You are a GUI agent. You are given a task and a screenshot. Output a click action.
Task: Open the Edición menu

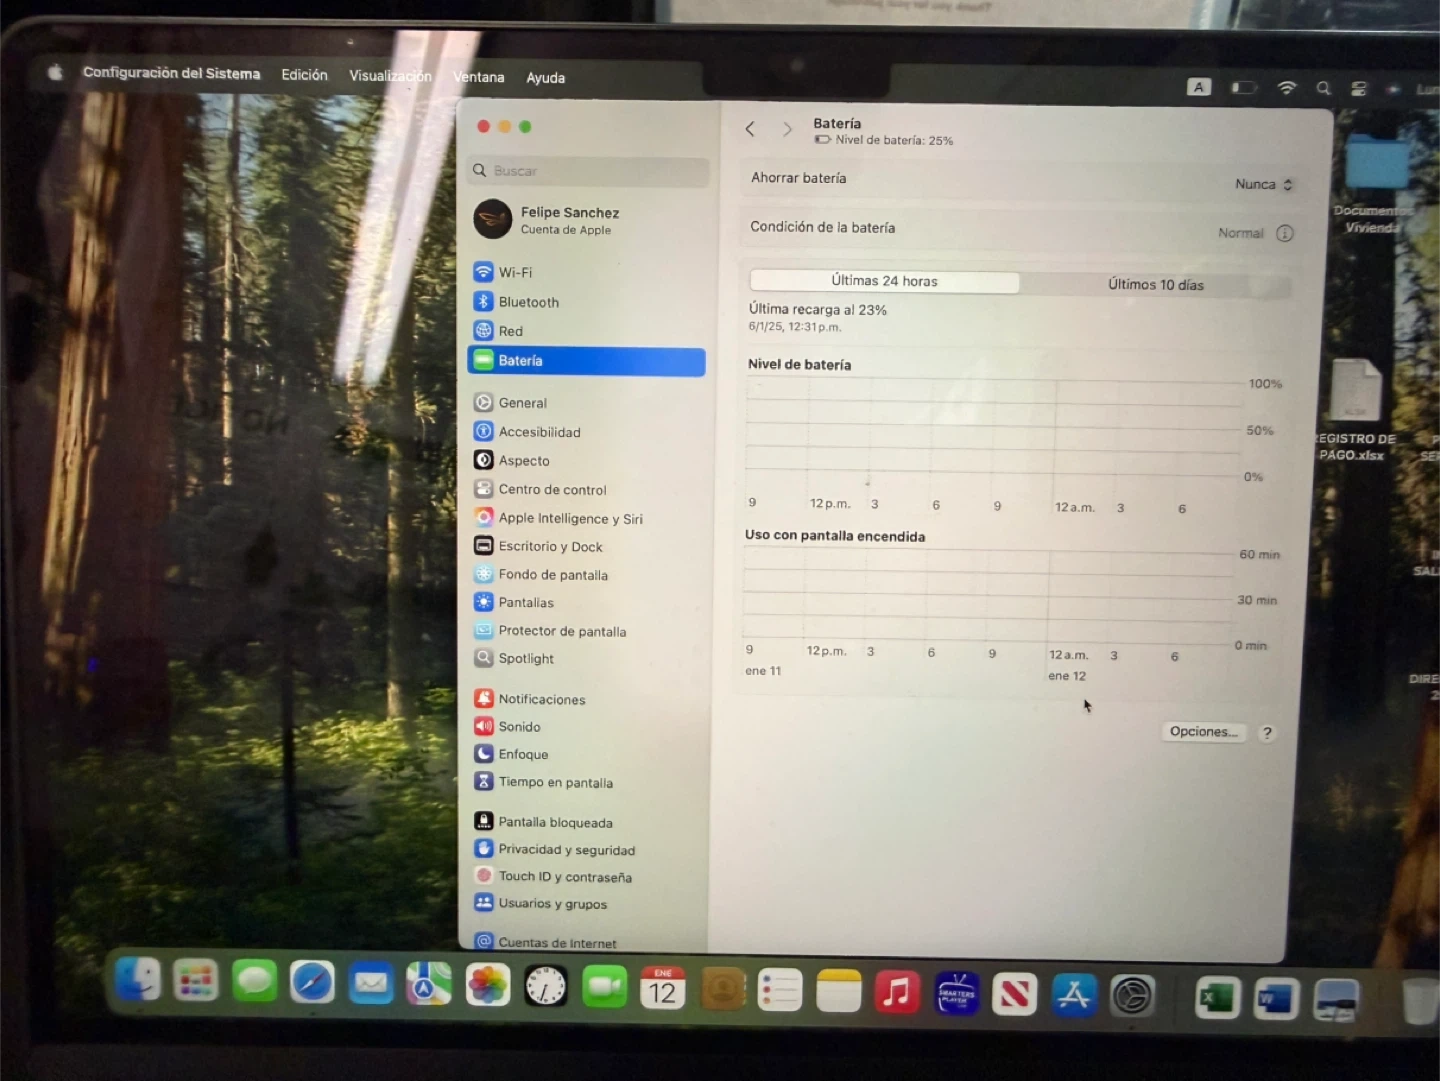point(304,75)
